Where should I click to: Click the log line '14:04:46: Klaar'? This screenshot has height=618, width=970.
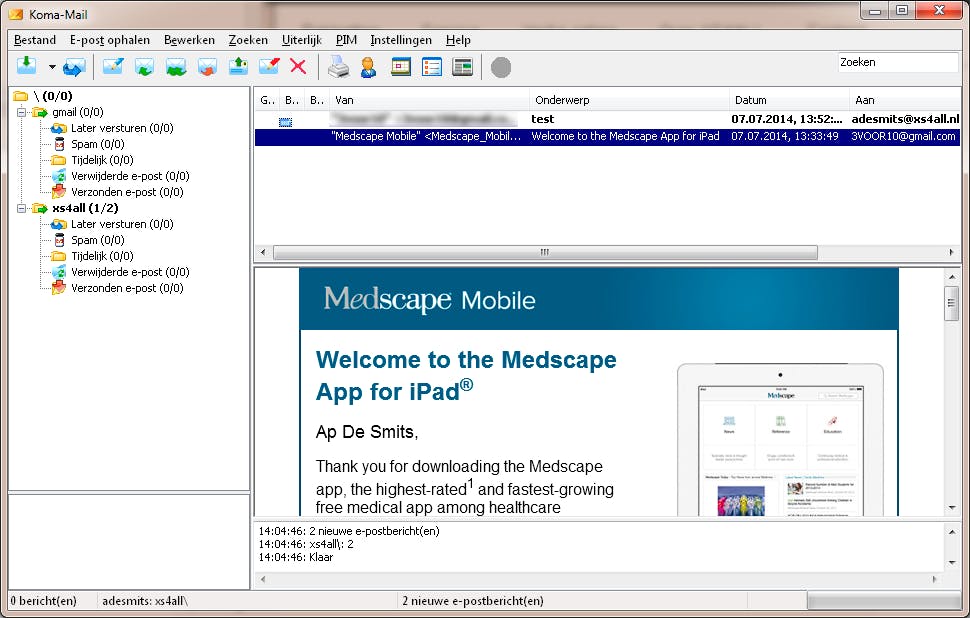click(296, 557)
